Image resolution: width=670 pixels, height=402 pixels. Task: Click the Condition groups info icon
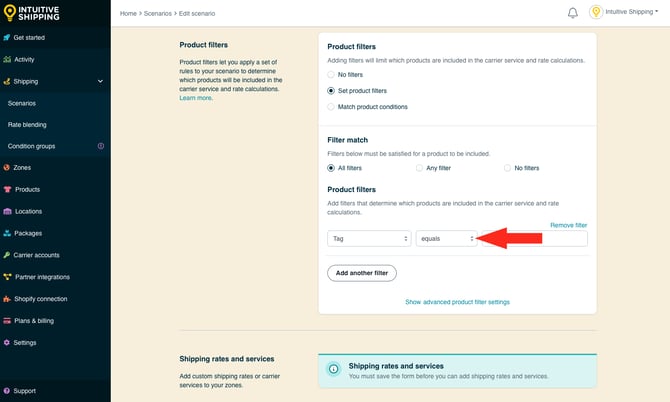(100, 146)
